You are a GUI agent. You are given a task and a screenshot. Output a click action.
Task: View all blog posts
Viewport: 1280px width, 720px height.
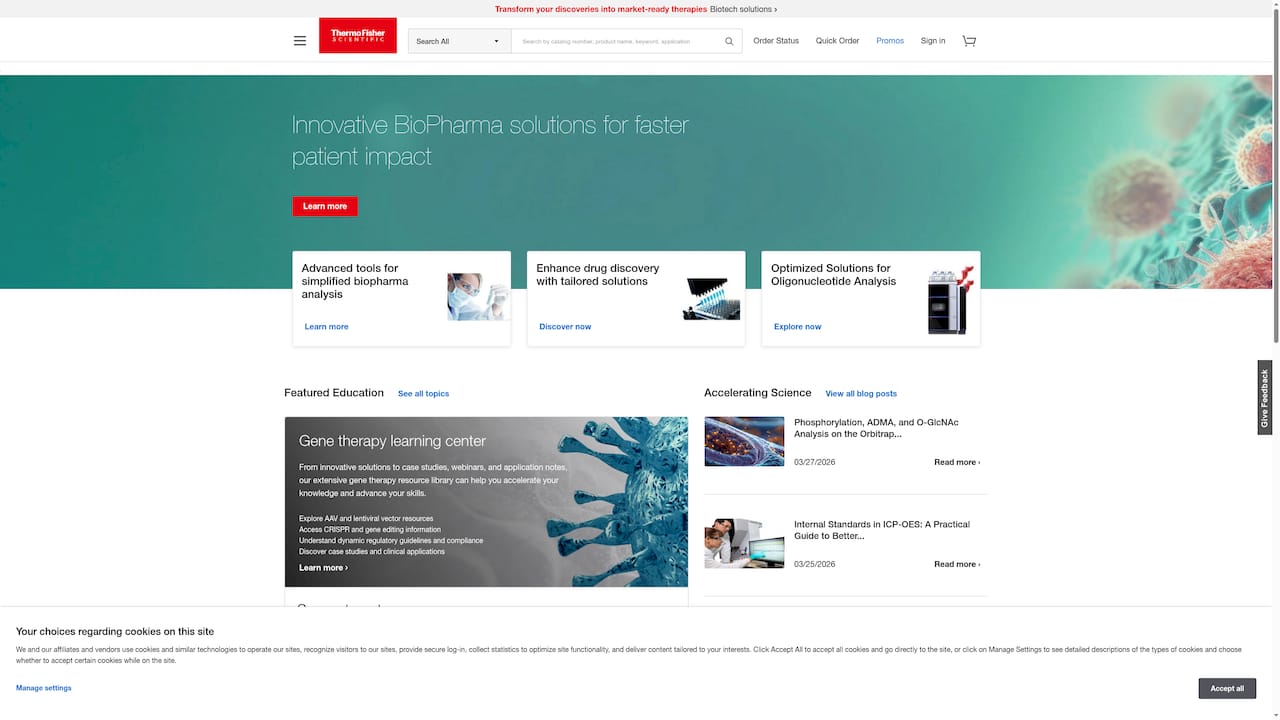click(x=861, y=393)
